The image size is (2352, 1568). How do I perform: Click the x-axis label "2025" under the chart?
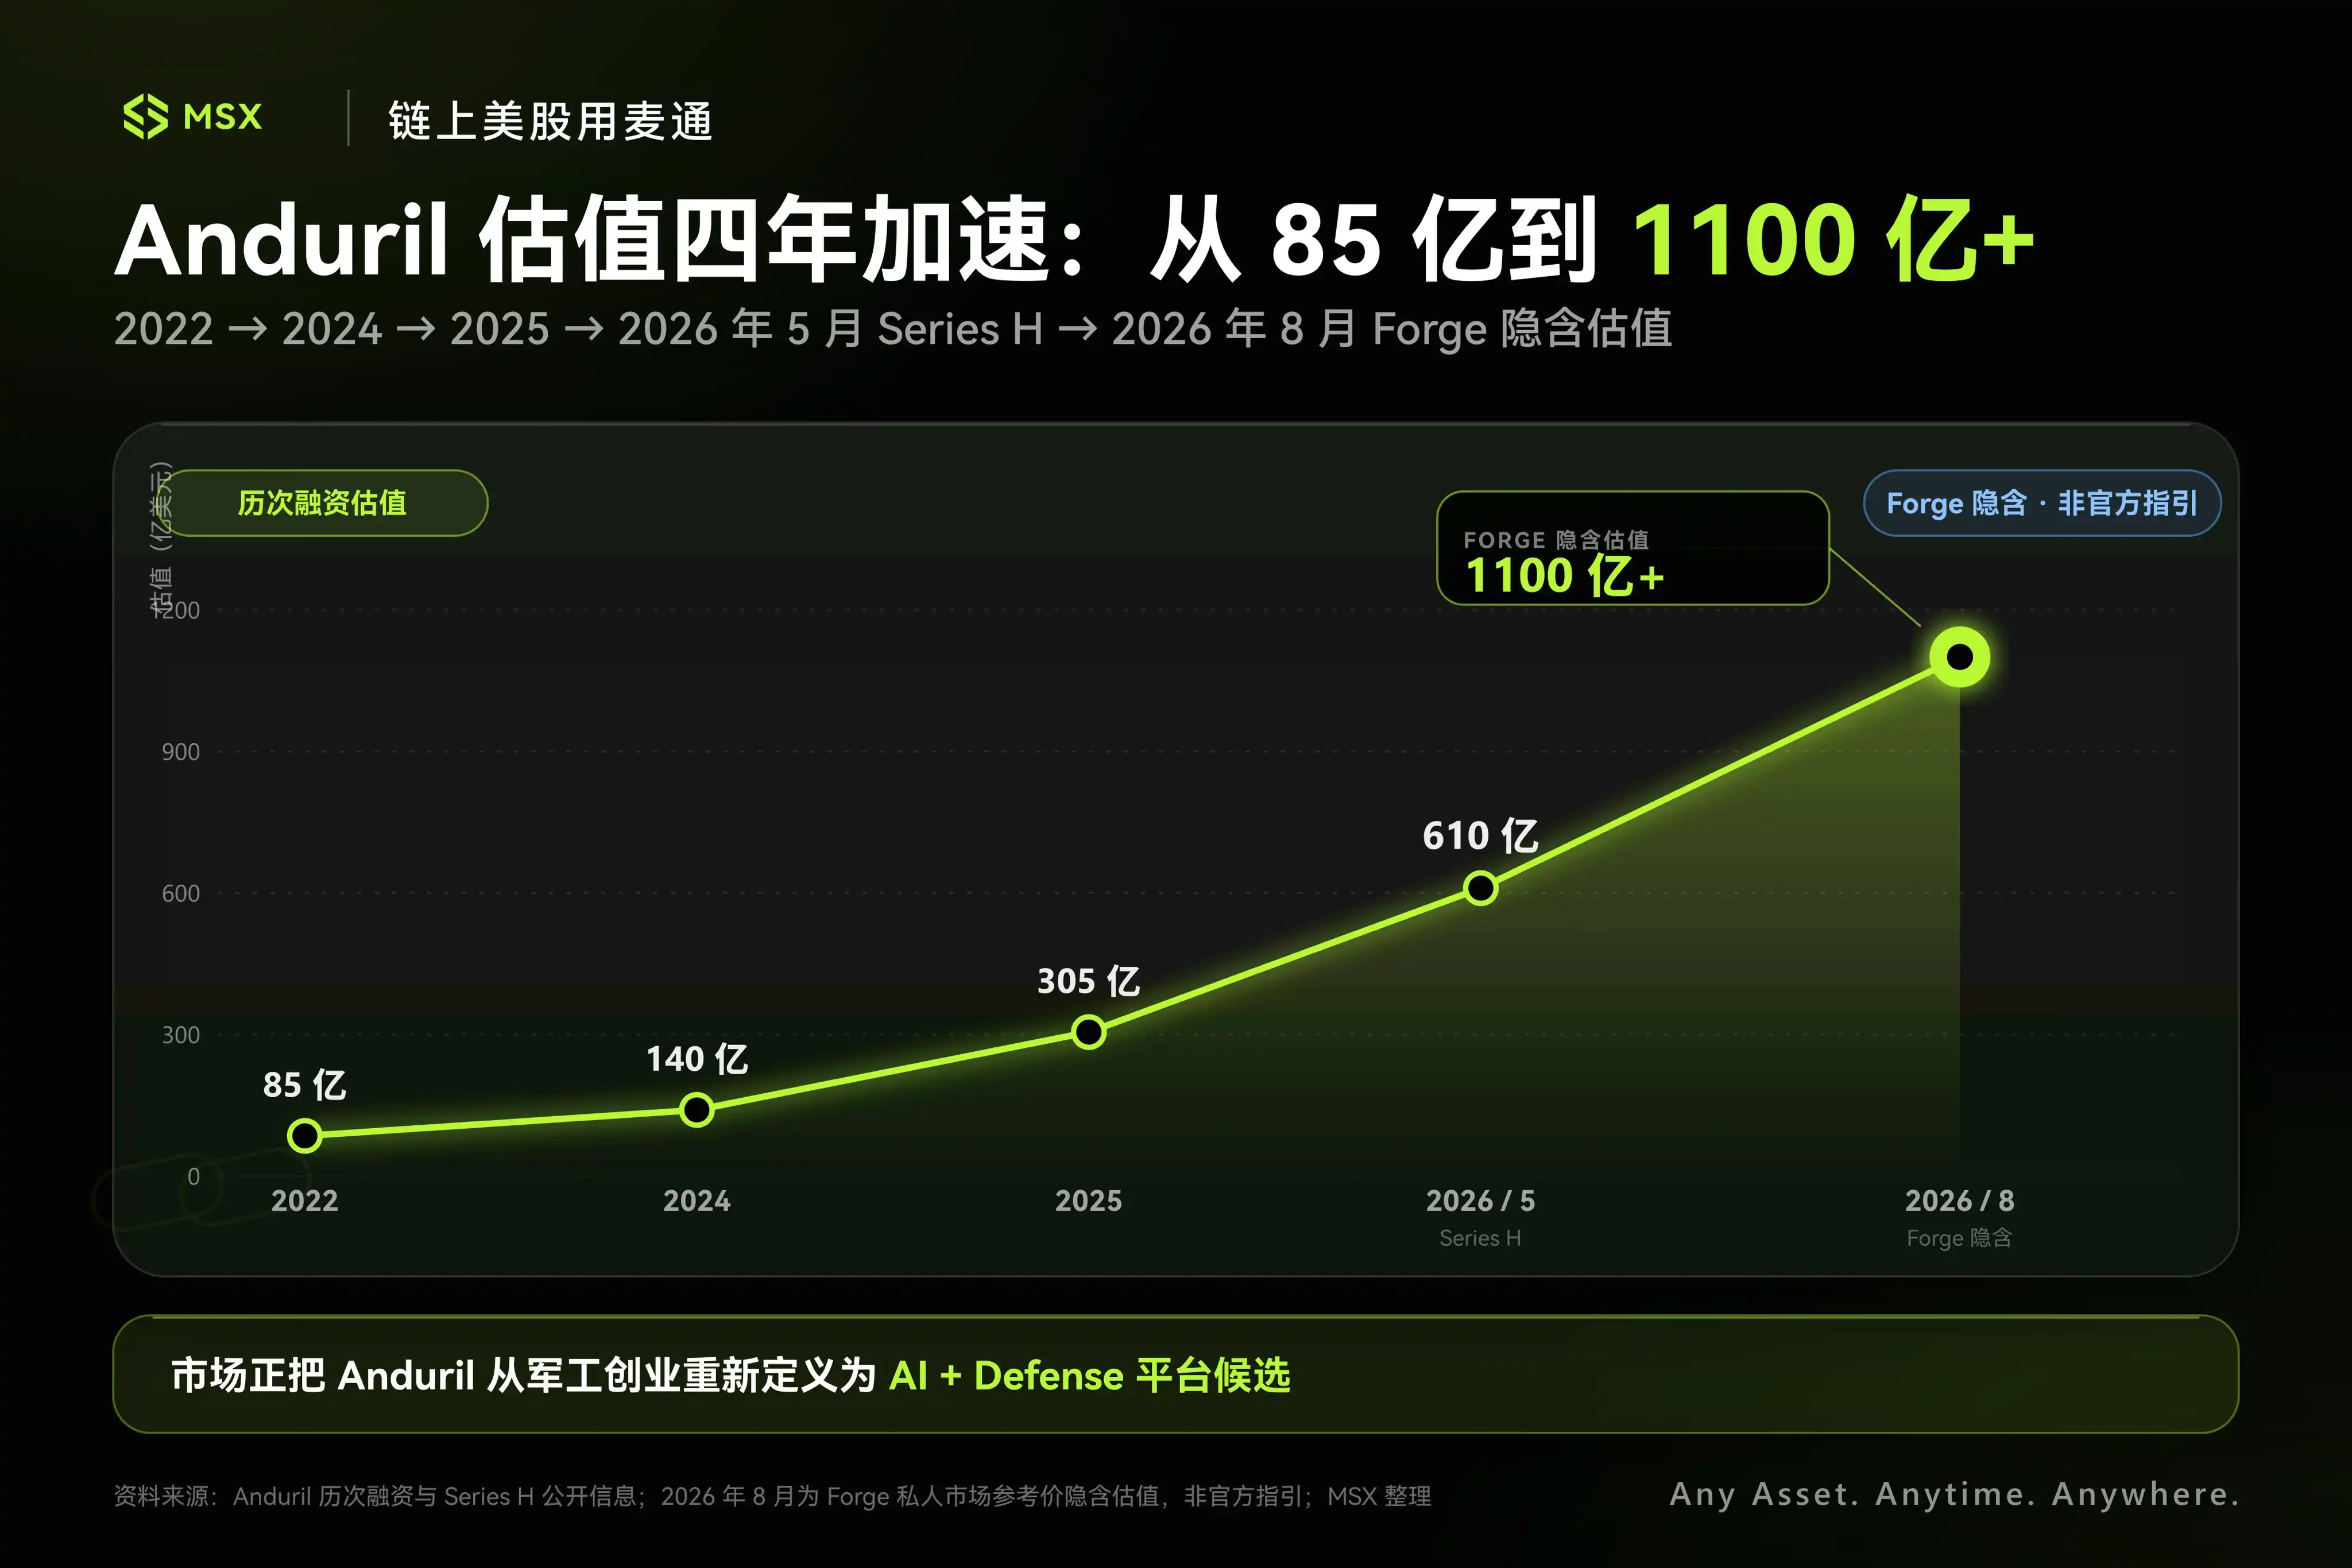tap(1089, 1201)
